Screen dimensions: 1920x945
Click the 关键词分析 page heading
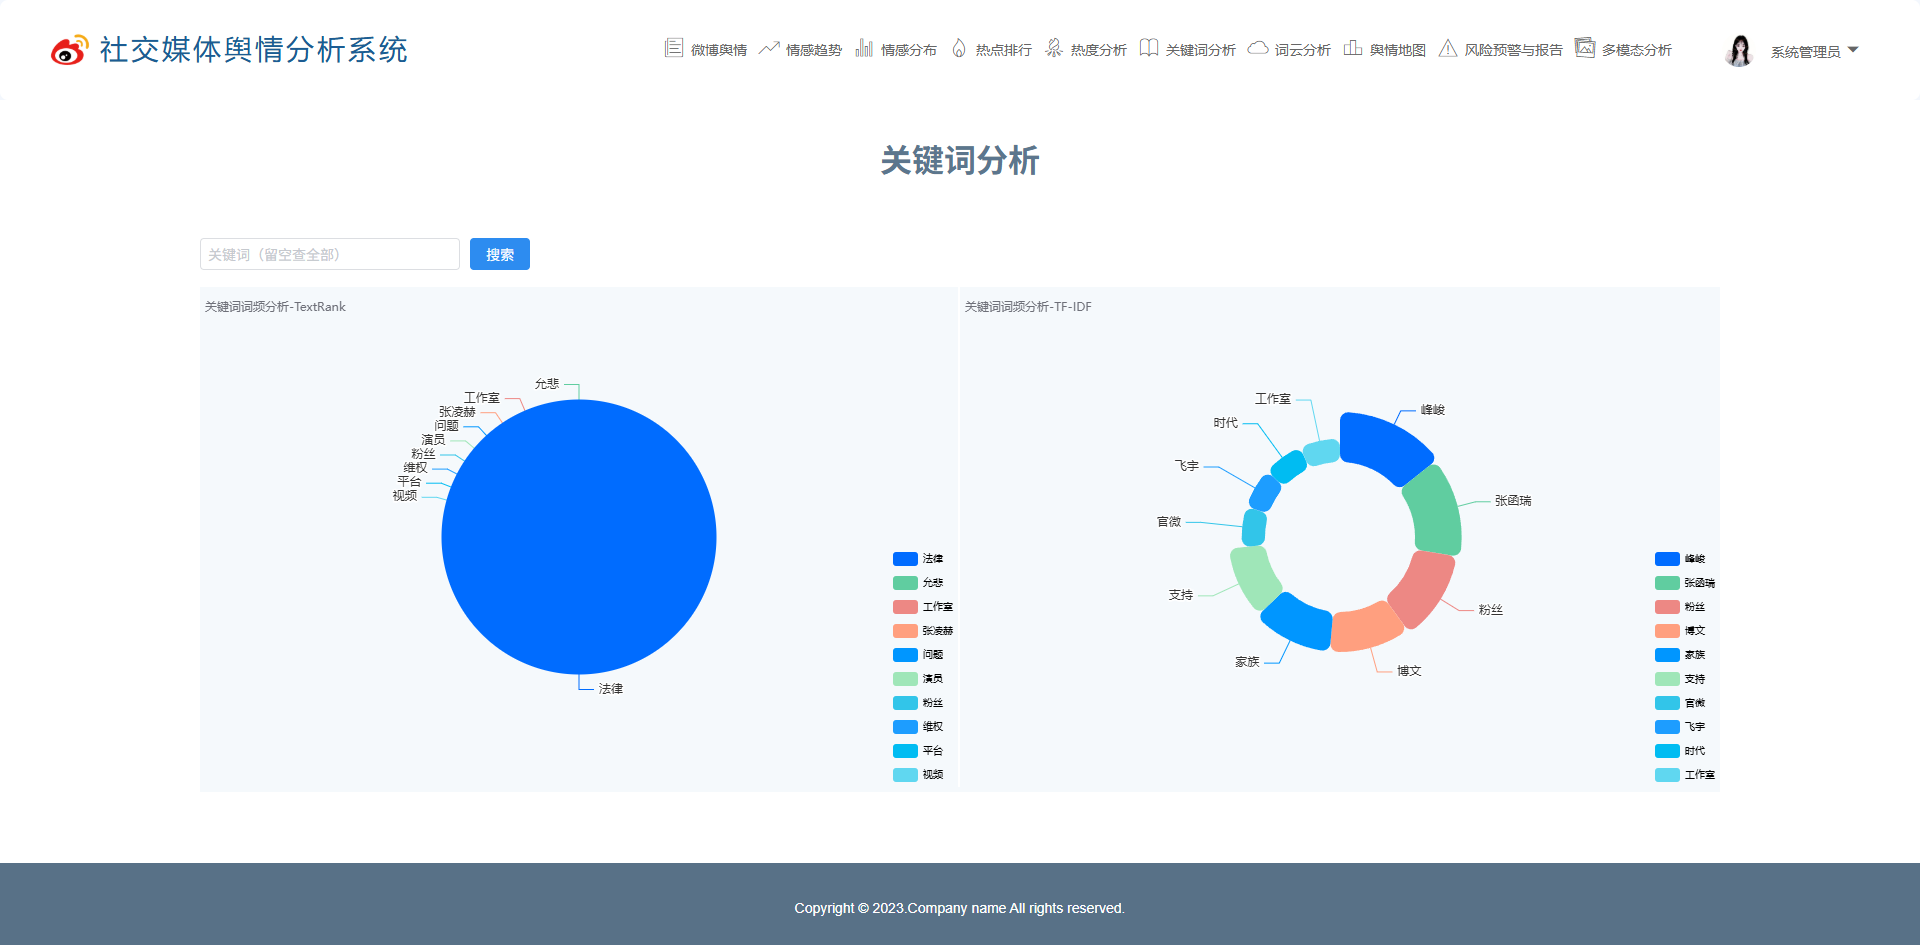coord(960,160)
